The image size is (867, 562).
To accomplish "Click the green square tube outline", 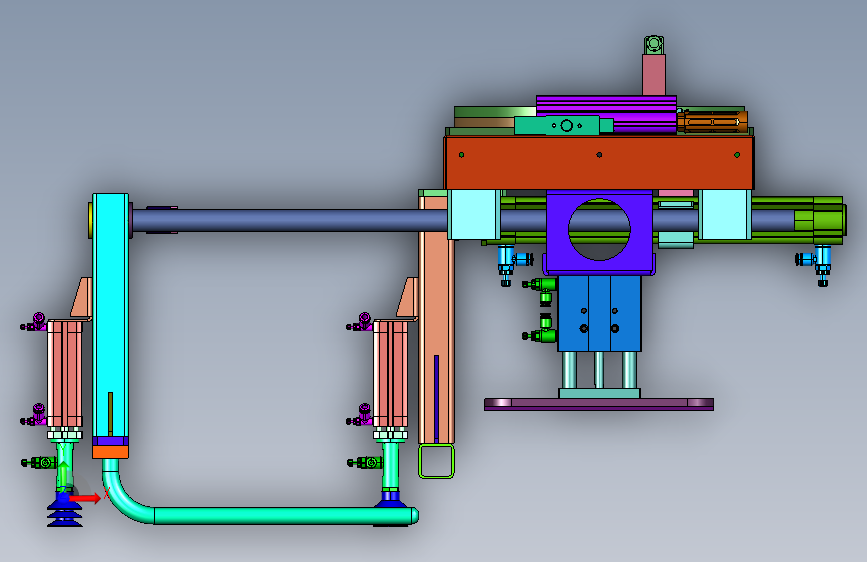I will (436, 461).
